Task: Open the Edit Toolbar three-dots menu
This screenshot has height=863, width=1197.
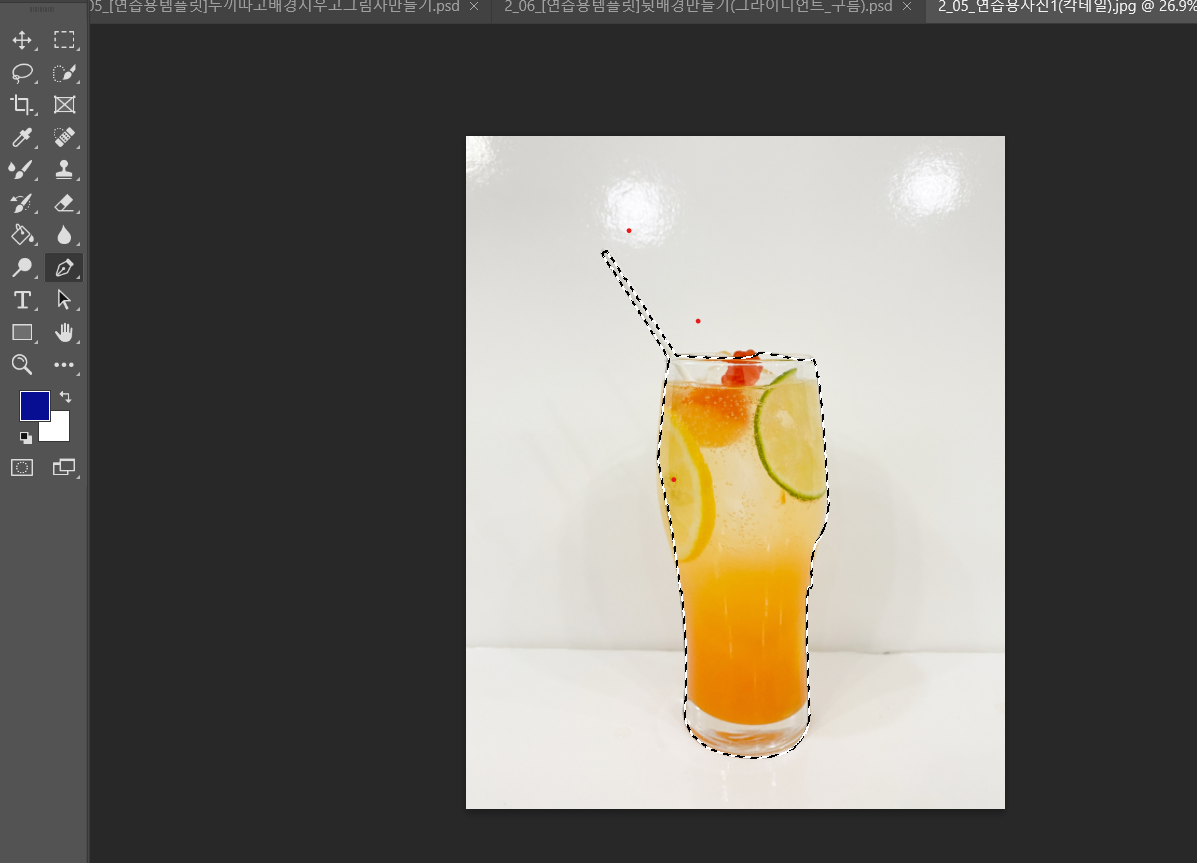Action: pos(64,365)
